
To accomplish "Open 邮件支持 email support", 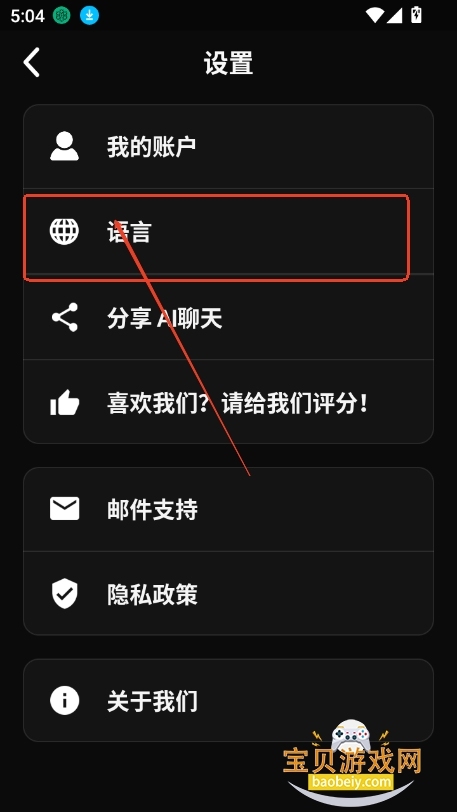I will 228,510.
